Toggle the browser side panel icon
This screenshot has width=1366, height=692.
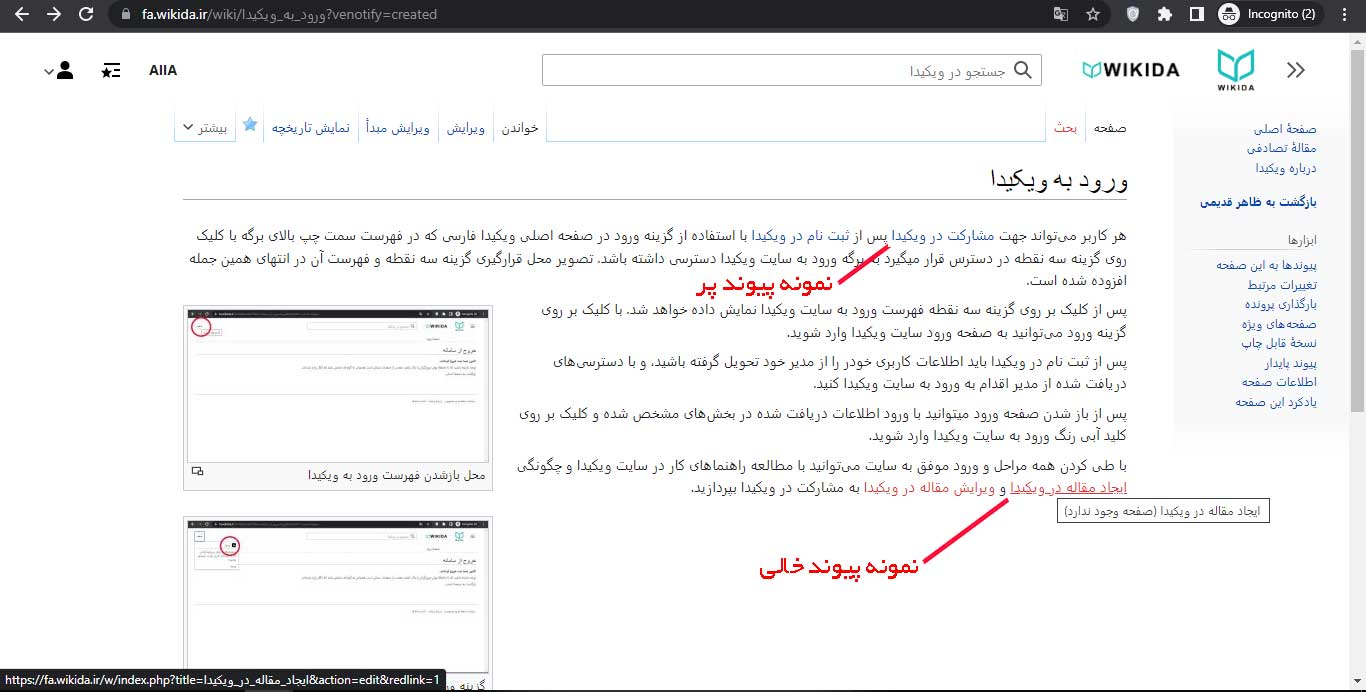[1196, 15]
